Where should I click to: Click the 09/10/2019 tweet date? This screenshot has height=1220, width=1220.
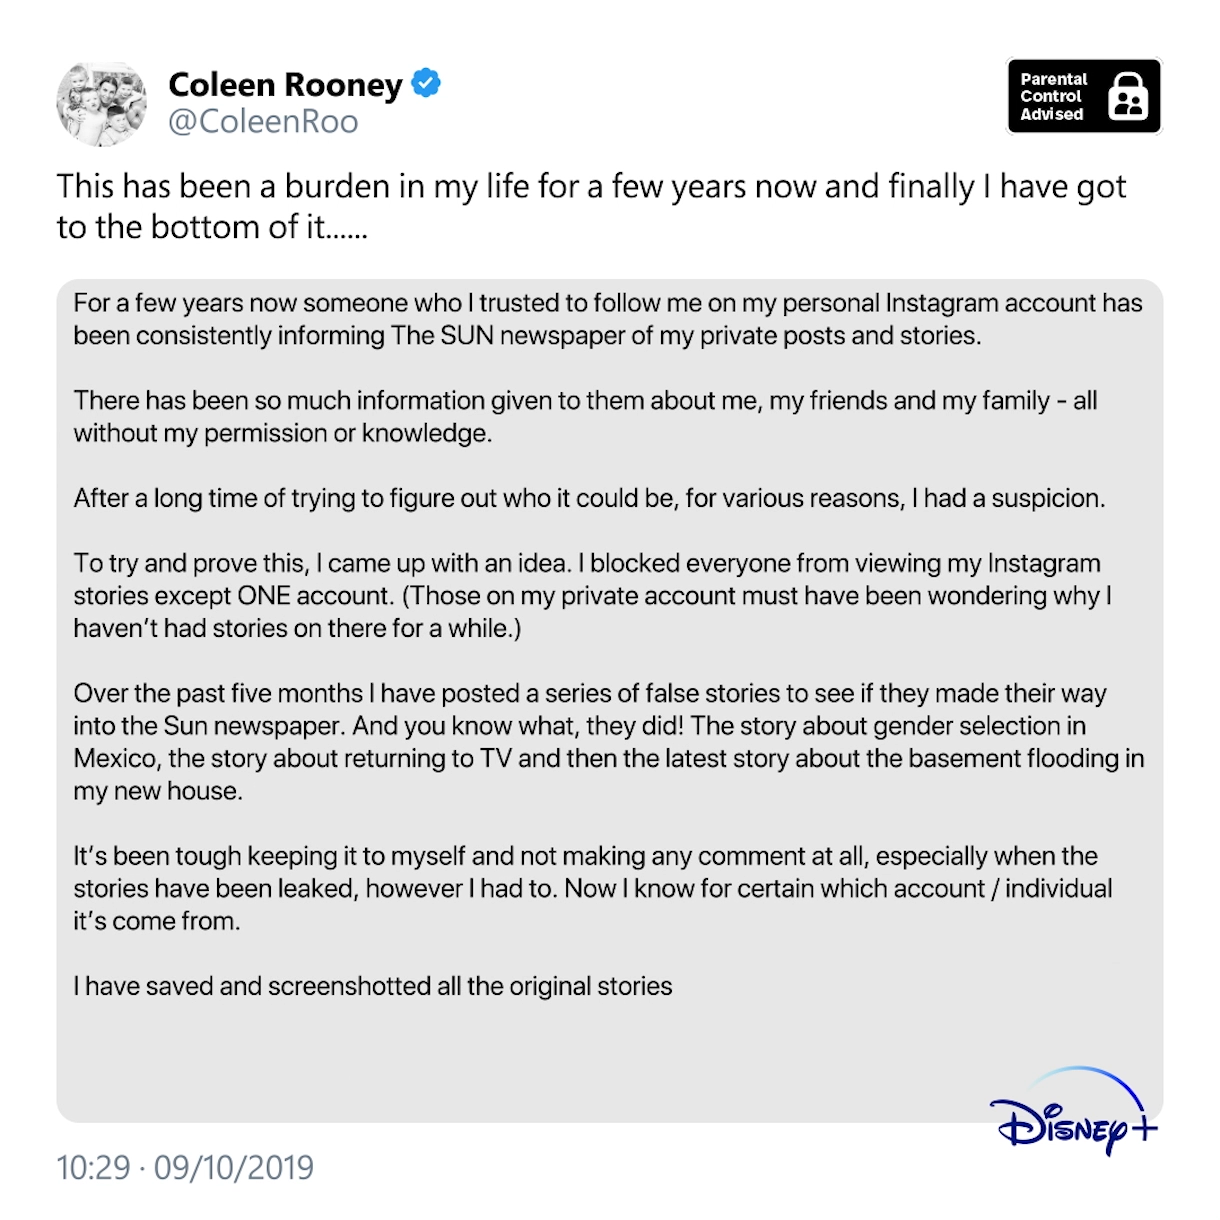tap(234, 1168)
